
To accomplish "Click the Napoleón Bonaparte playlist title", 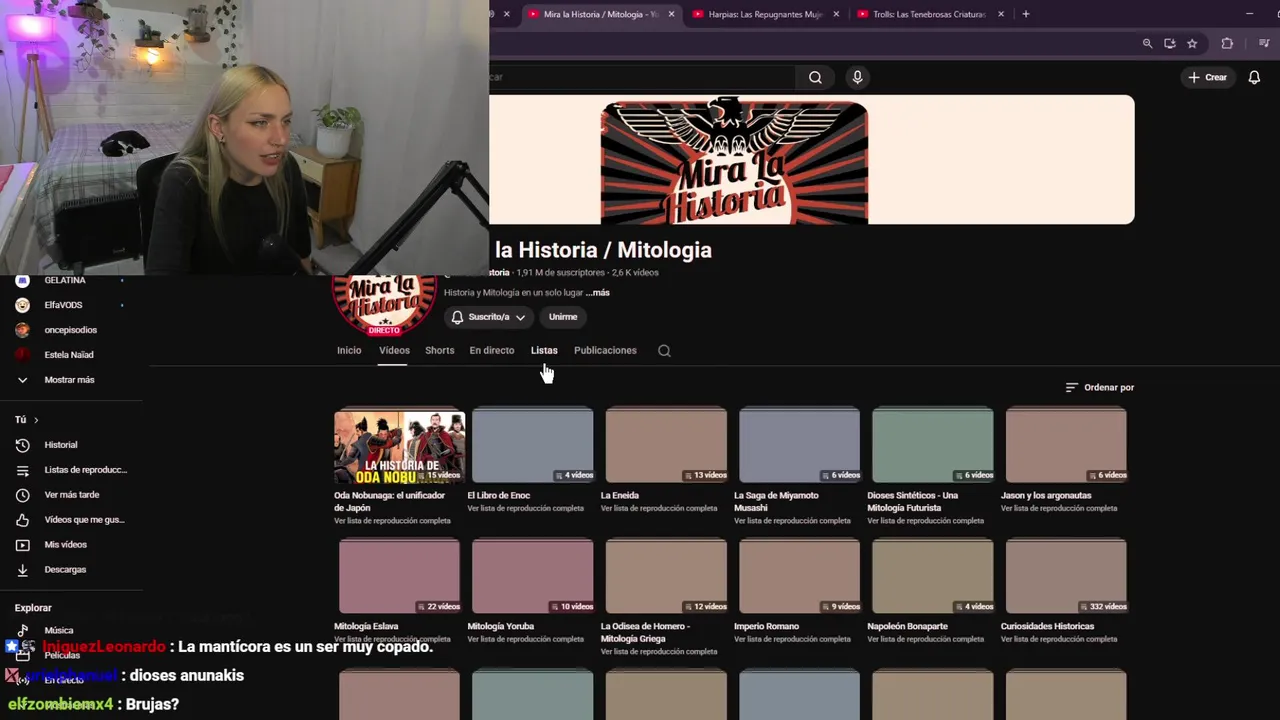I will tap(907, 626).
